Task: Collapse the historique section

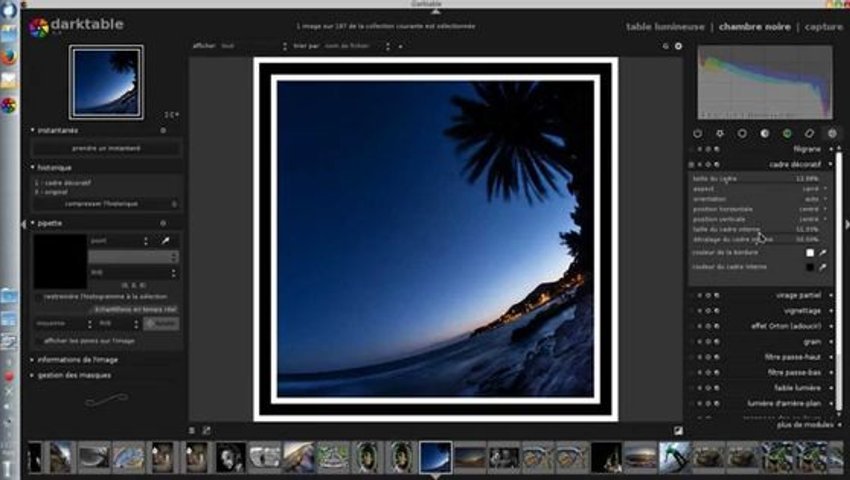Action: click(x=54, y=168)
